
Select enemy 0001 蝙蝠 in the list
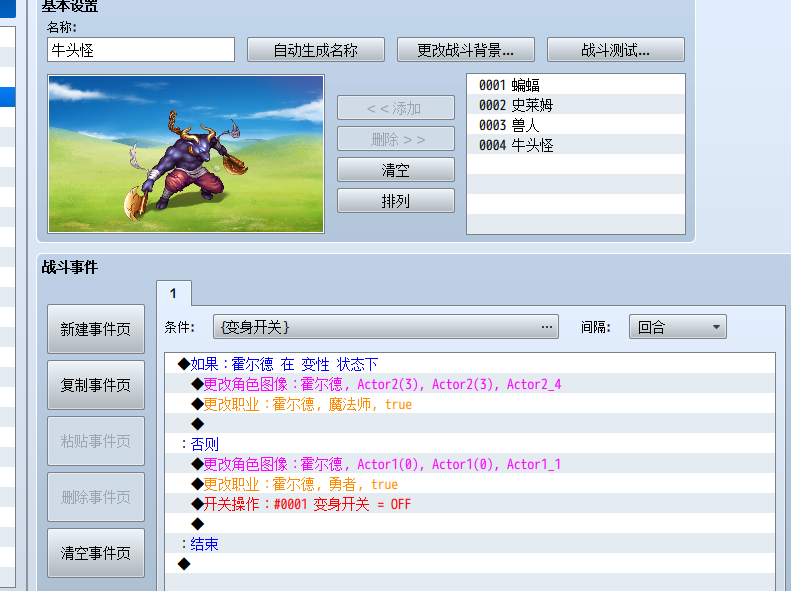click(576, 85)
